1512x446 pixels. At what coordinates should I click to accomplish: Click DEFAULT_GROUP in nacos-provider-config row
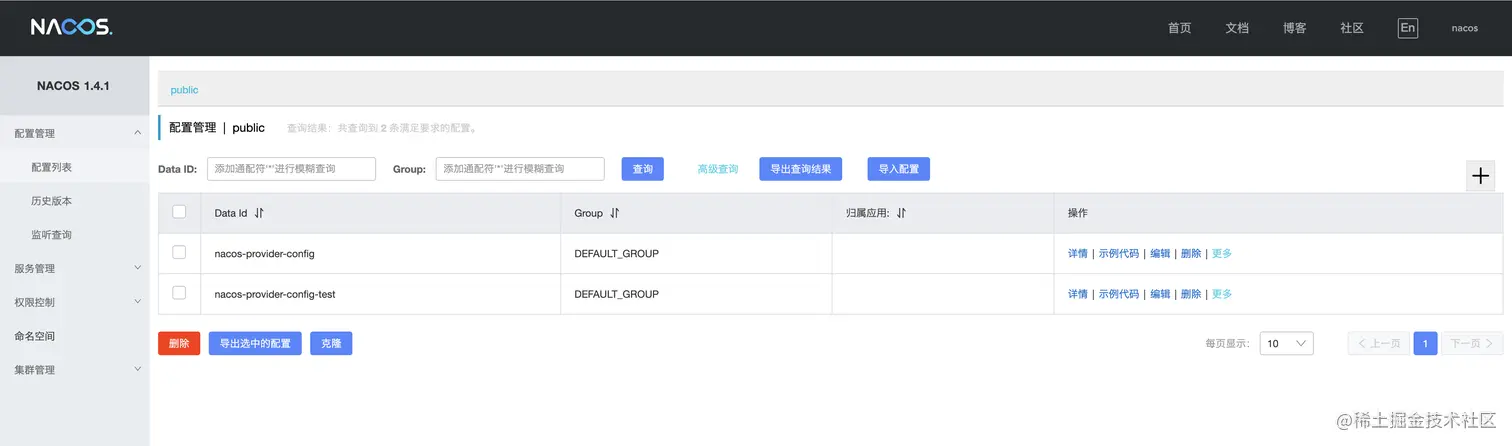[617, 254]
